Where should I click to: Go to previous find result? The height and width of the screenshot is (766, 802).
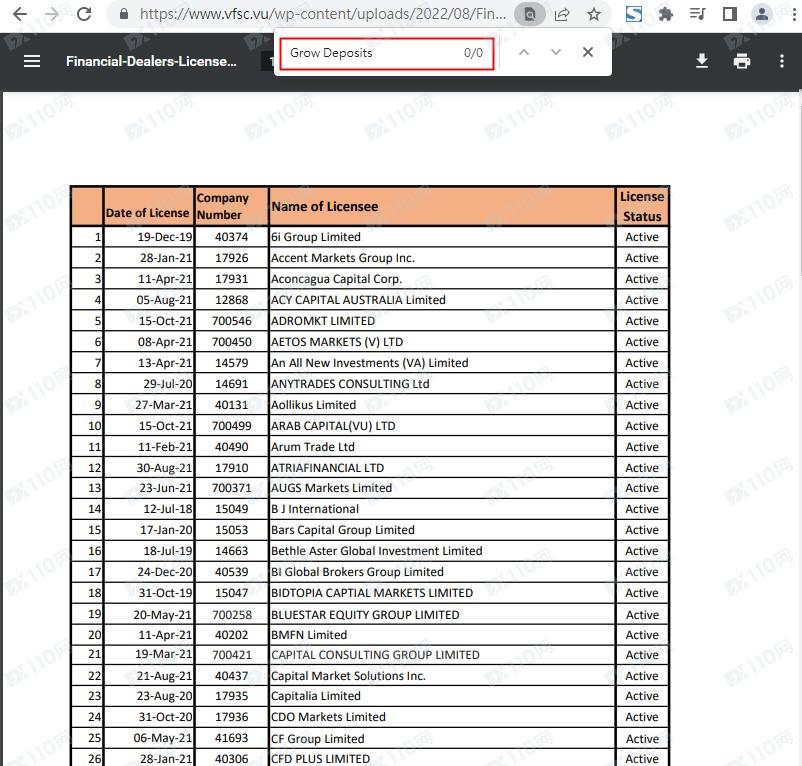click(523, 52)
